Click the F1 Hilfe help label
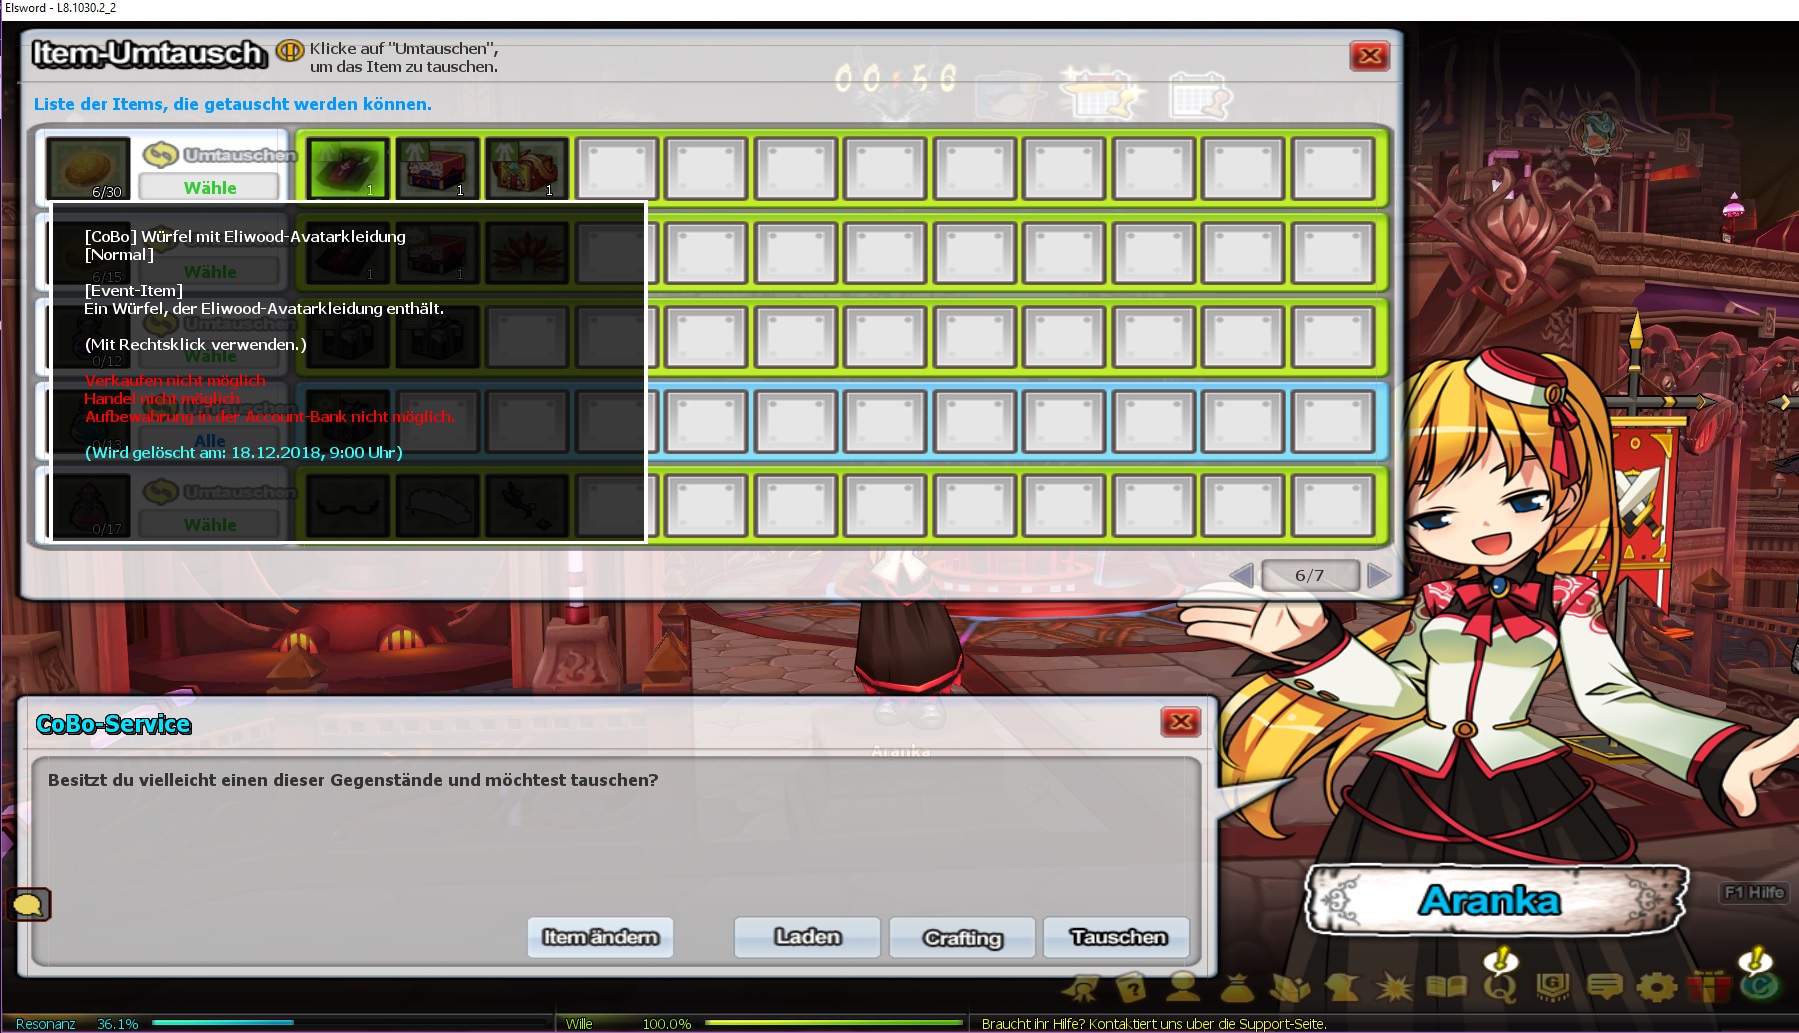The height and width of the screenshot is (1033, 1799). [1754, 892]
